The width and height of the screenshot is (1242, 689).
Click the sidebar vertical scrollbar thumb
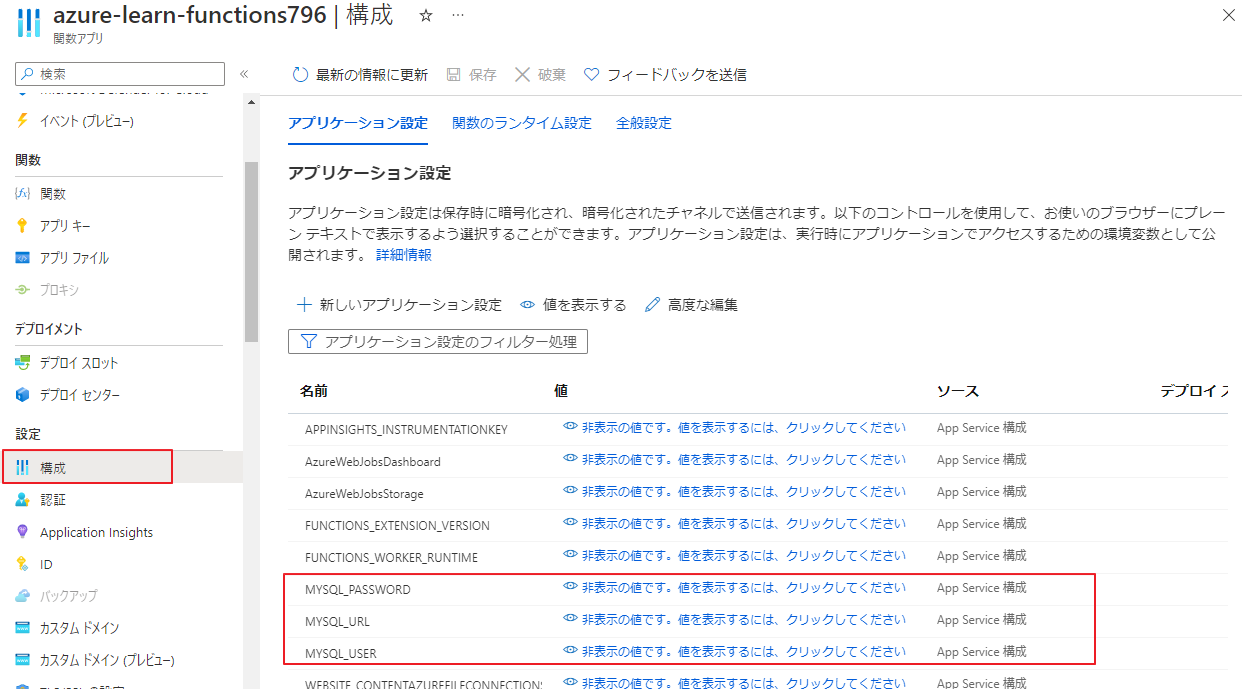tap(251, 251)
